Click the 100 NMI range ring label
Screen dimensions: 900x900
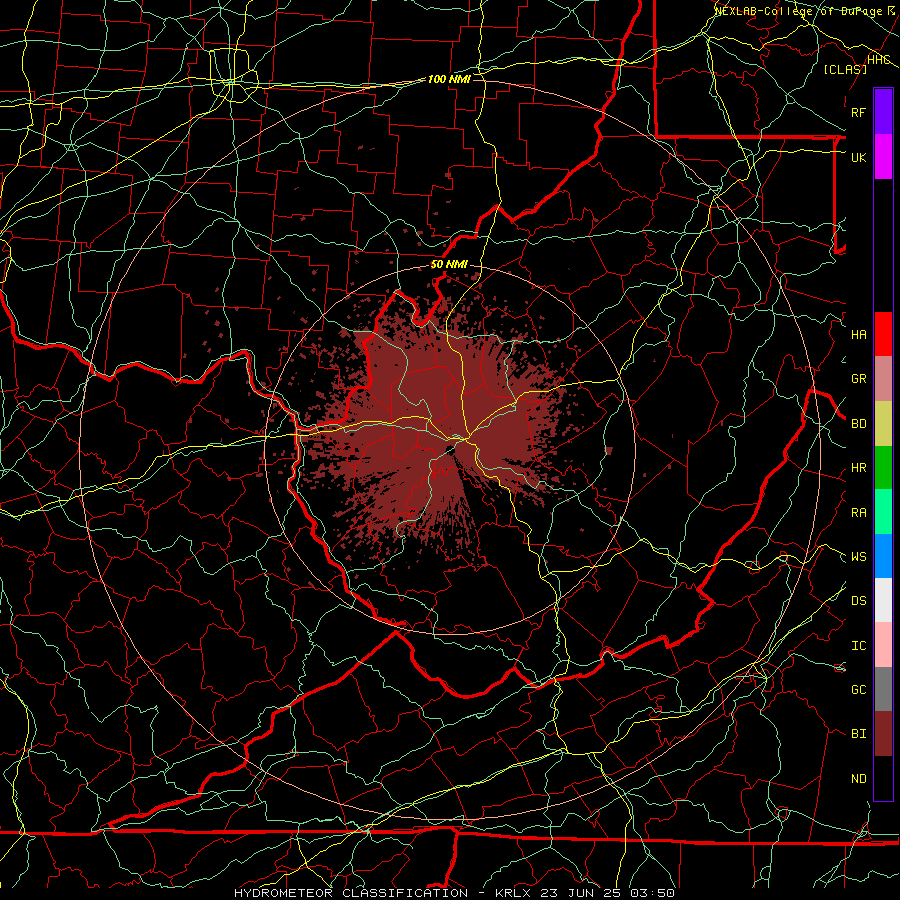[449, 79]
